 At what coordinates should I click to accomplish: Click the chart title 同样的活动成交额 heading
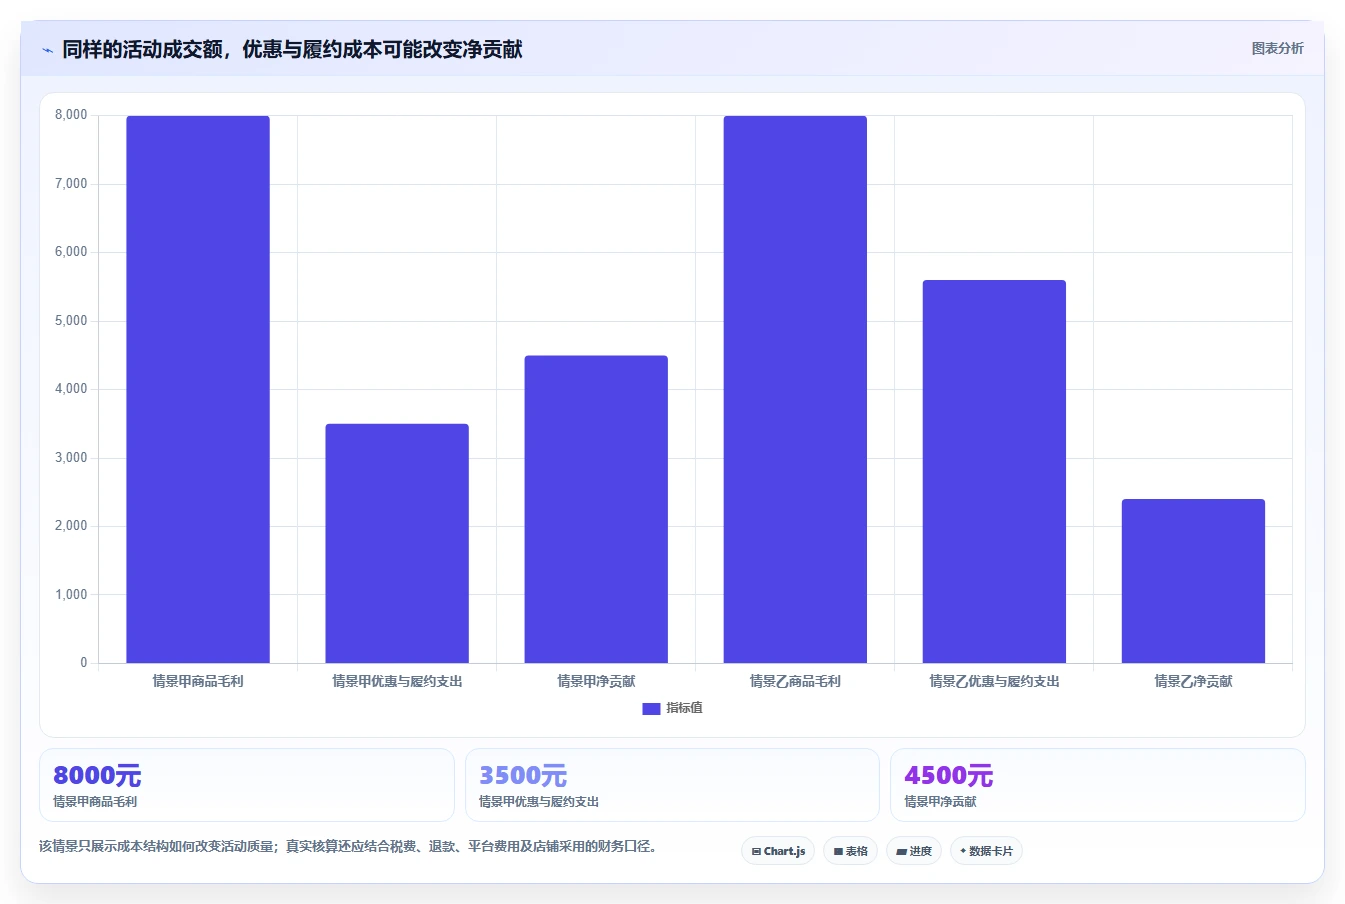(292, 50)
